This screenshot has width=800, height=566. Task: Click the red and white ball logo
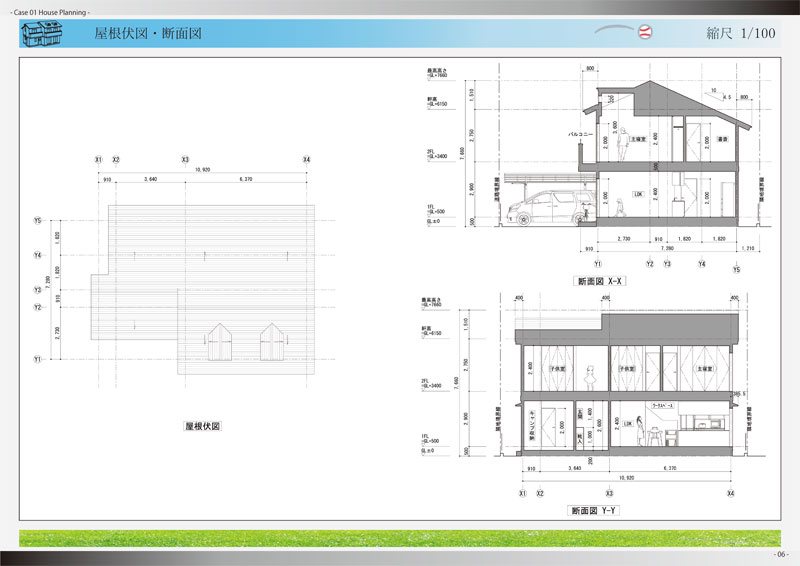click(645, 32)
